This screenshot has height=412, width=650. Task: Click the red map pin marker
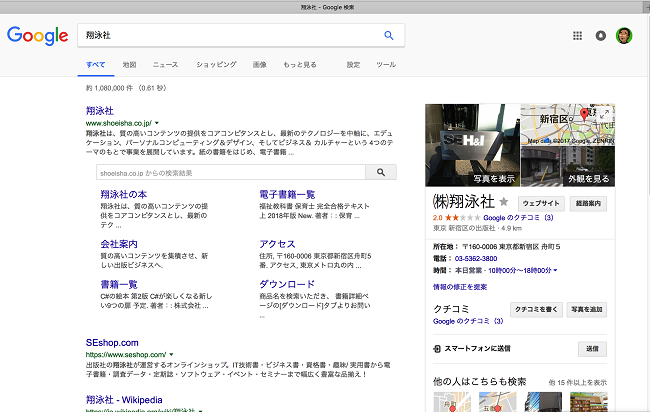coord(584,114)
